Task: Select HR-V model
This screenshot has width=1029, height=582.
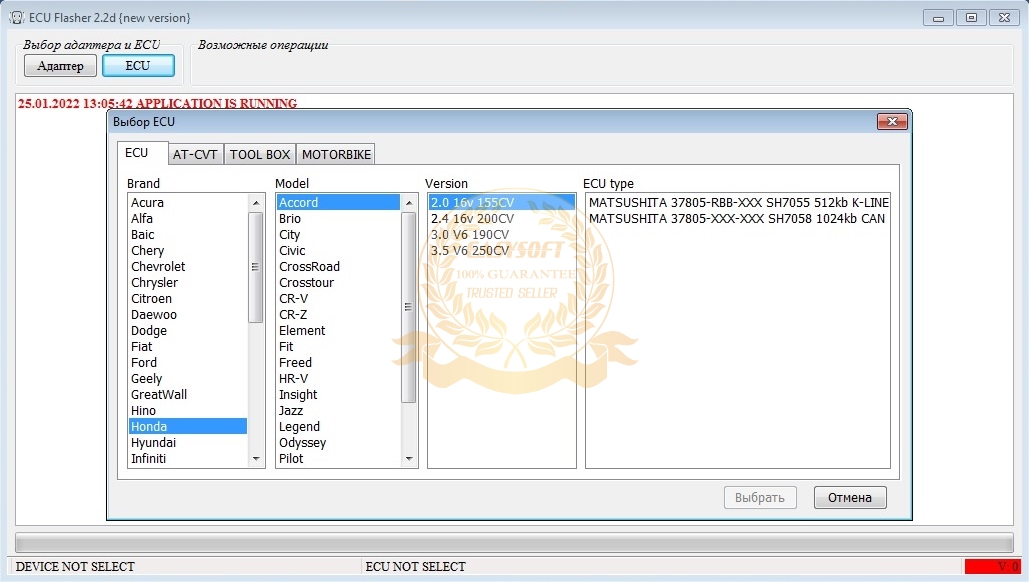Action: [338, 379]
